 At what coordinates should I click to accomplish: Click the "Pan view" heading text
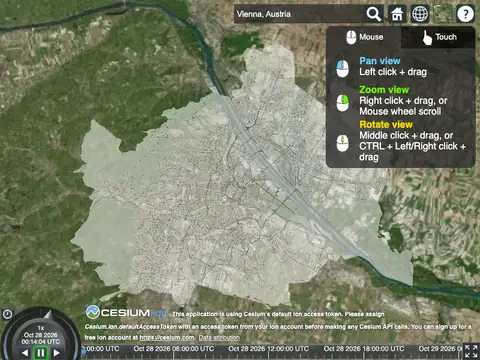[380, 61]
